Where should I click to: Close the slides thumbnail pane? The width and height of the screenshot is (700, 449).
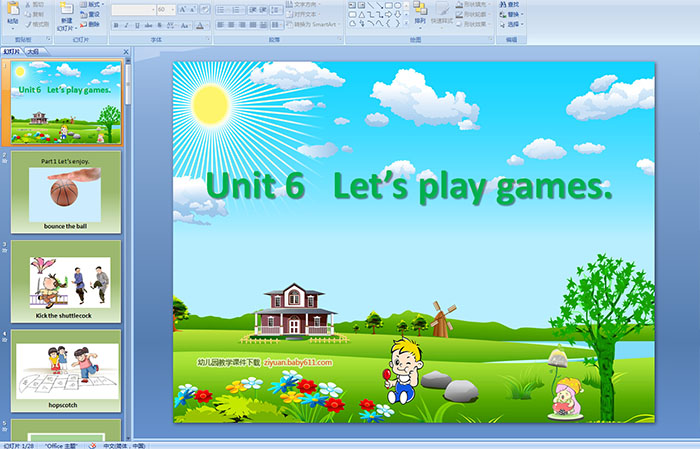126,52
